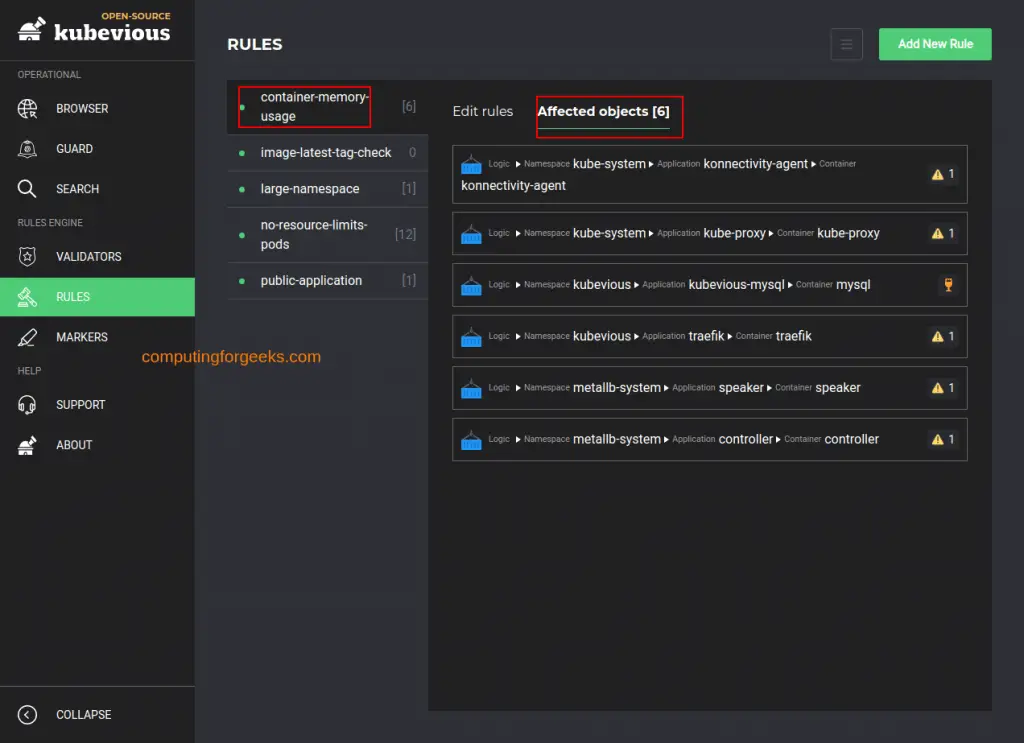Image resolution: width=1024 pixels, height=743 pixels.
Task: Click the Validators shield icon
Action: point(27,257)
